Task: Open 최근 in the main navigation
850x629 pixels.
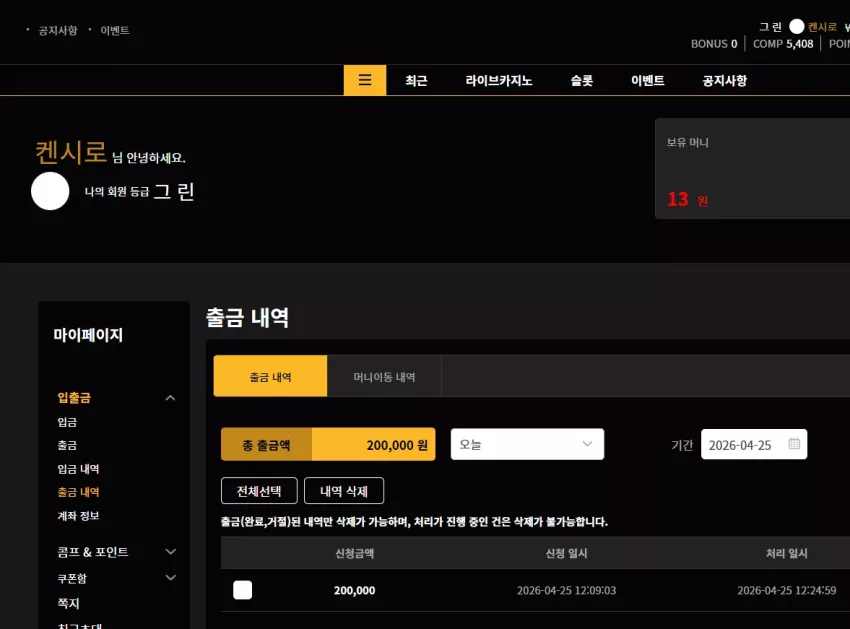Action: point(416,81)
